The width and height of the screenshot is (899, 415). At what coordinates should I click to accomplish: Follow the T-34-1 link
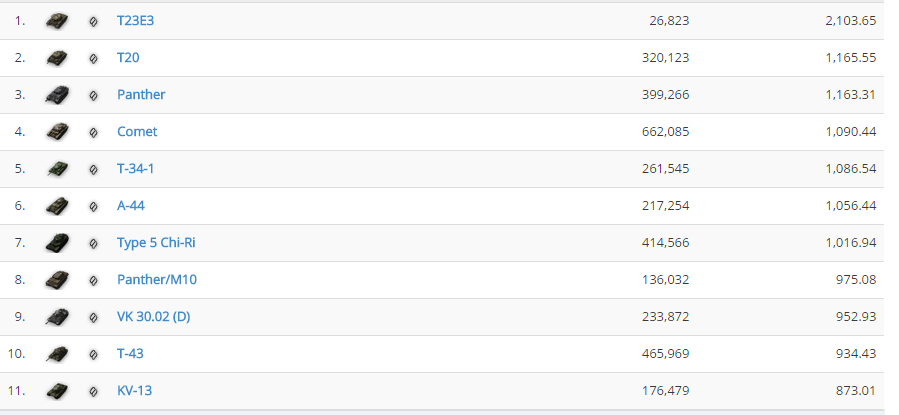[135, 169]
